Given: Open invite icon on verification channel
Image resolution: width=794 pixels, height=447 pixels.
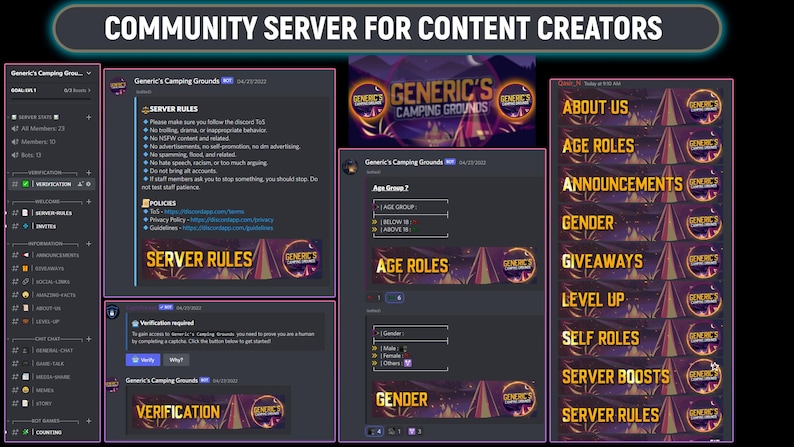Looking at the screenshot, I should point(80,184).
